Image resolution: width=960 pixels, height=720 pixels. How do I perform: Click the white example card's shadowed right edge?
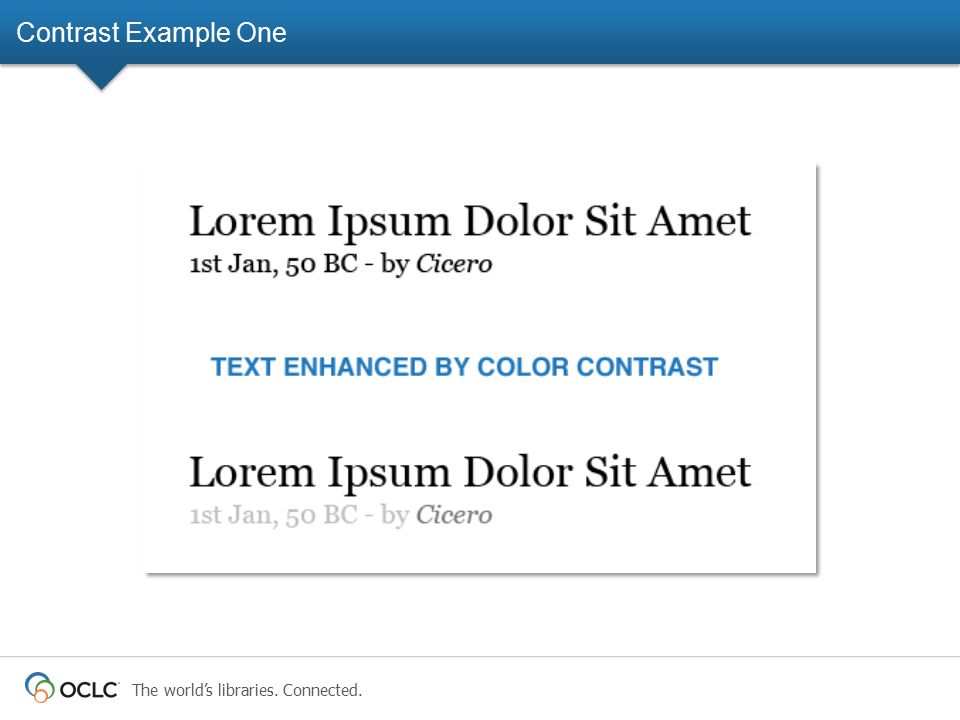(x=817, y=369)
